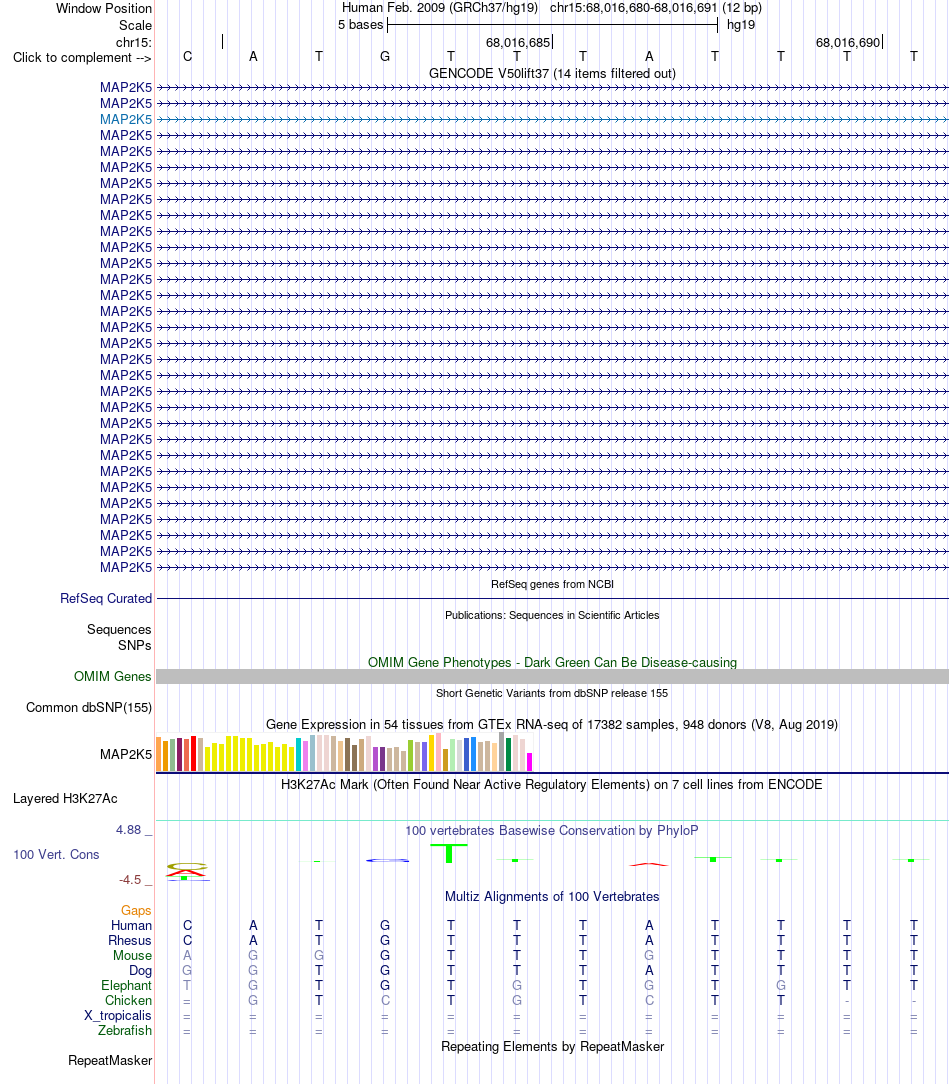Click 'Multiz Alignments of 100 Vertebrates' title
Viewport: 950px width, 1084px height.
point(552,897)
